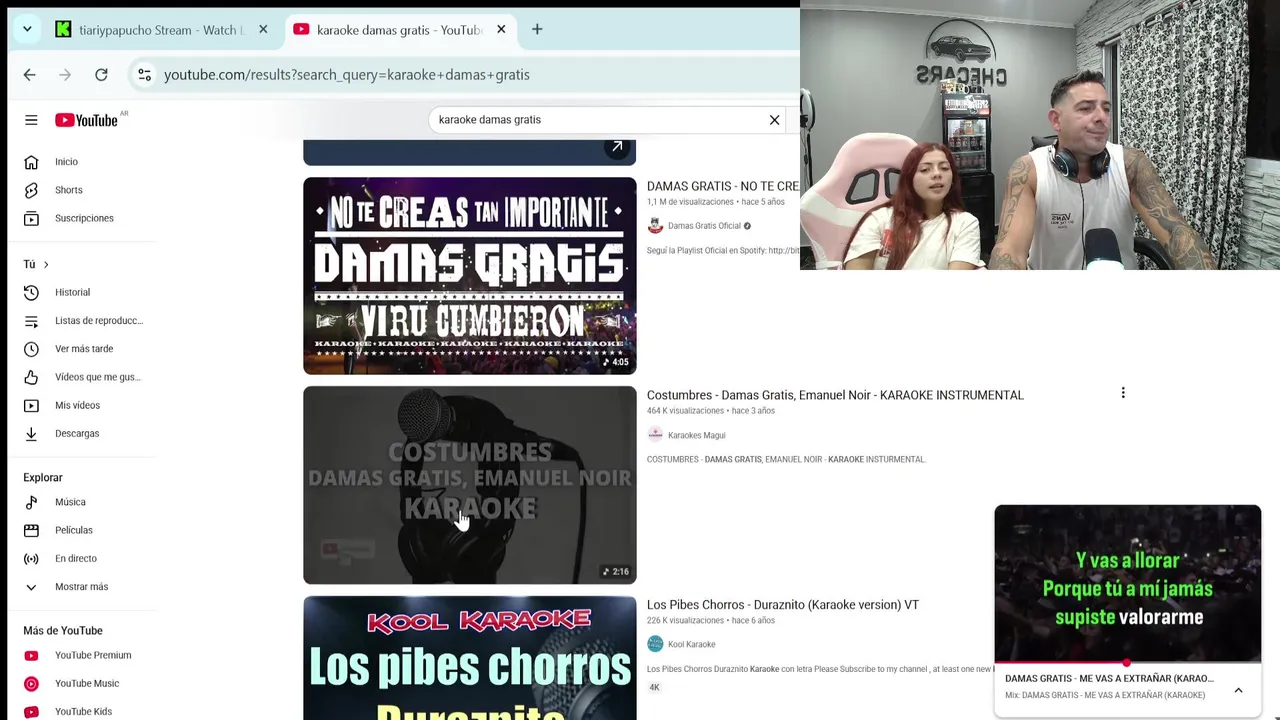Open a new browser tab with plus
Screen dimensions: 1280x720
tap(537, 30)
